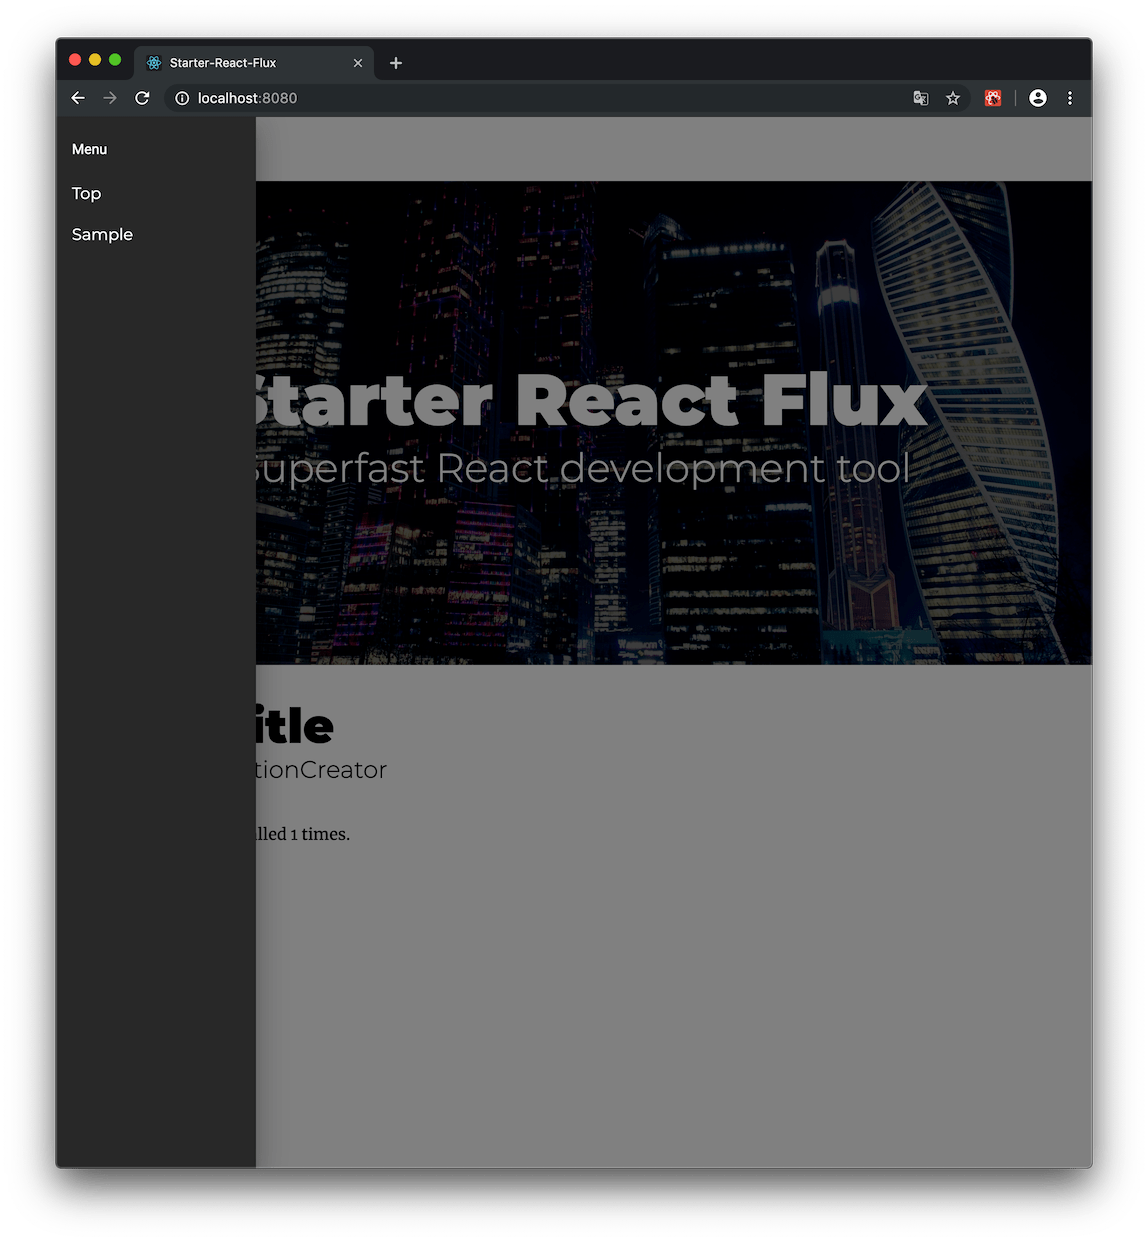Select the Starter-React-Flux browser tab
Image resolution: width=1148 pixels, height=1242 pixels.
(254, 62)
